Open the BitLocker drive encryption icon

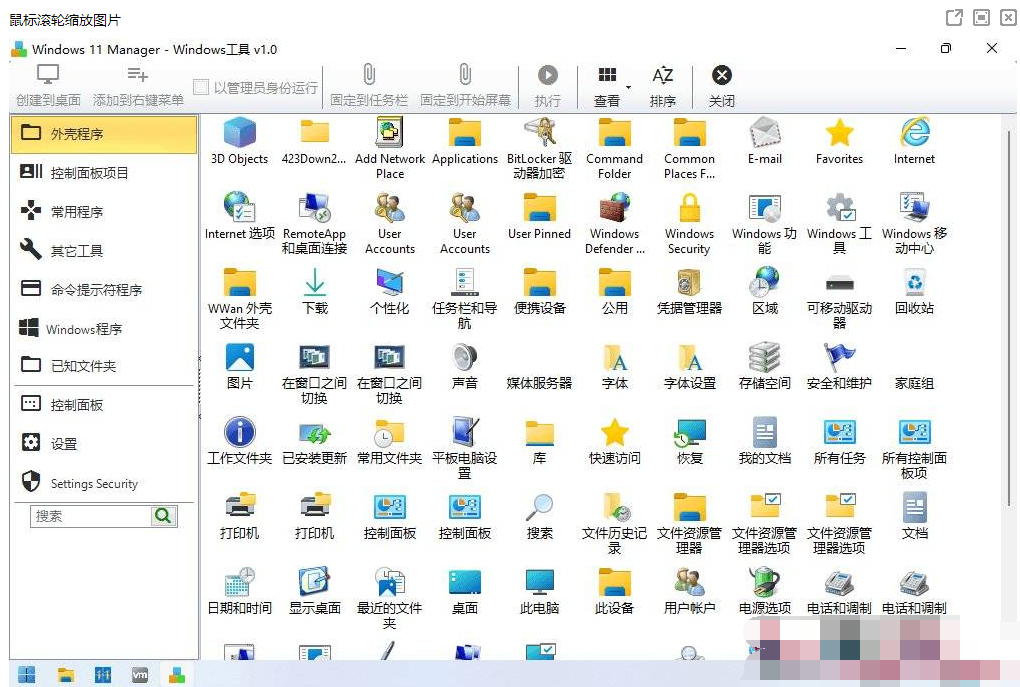pyautogui.click(x=539, y=148)
